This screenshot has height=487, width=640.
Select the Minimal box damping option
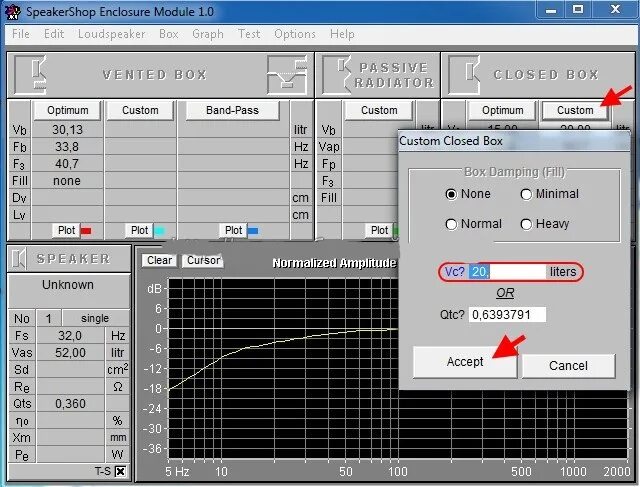[526, 194]
